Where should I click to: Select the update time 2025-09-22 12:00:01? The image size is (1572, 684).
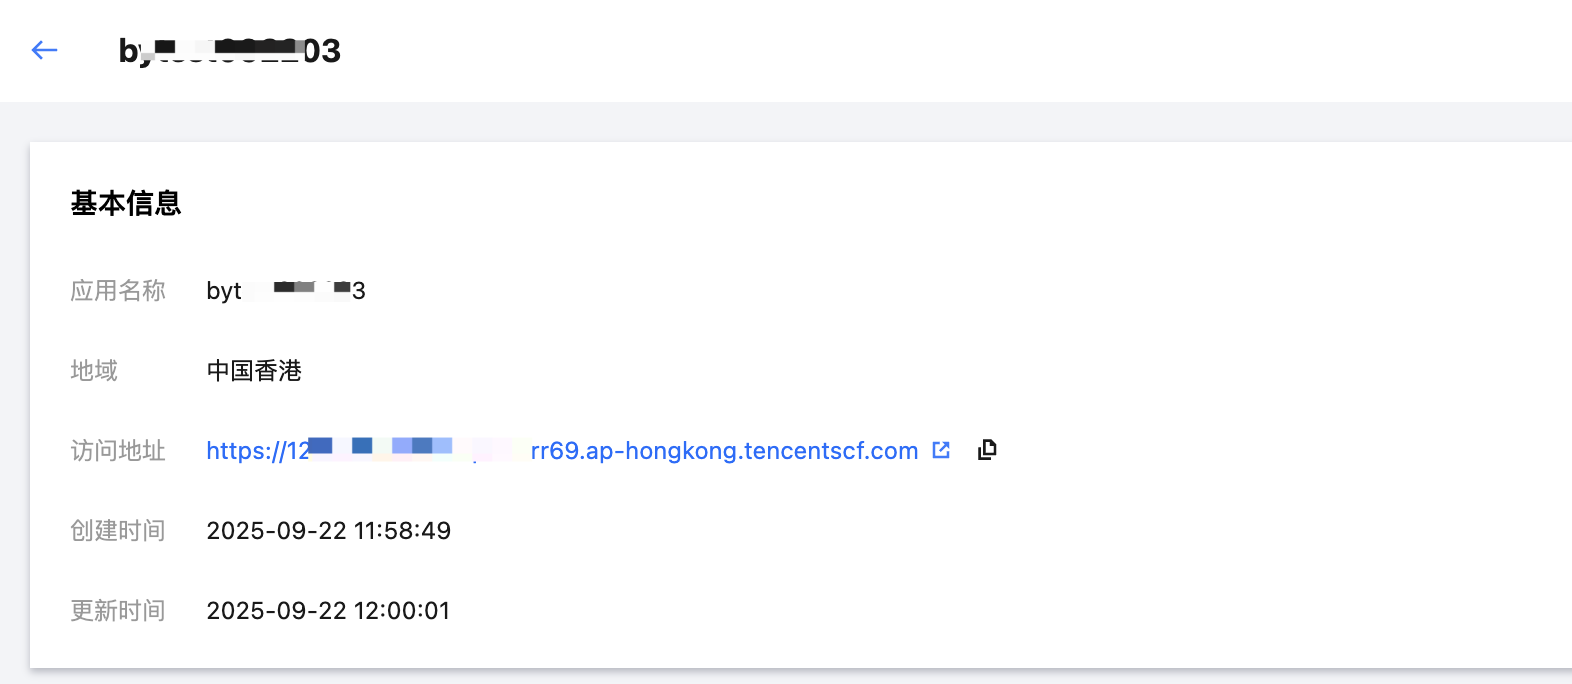pos(328,611)
